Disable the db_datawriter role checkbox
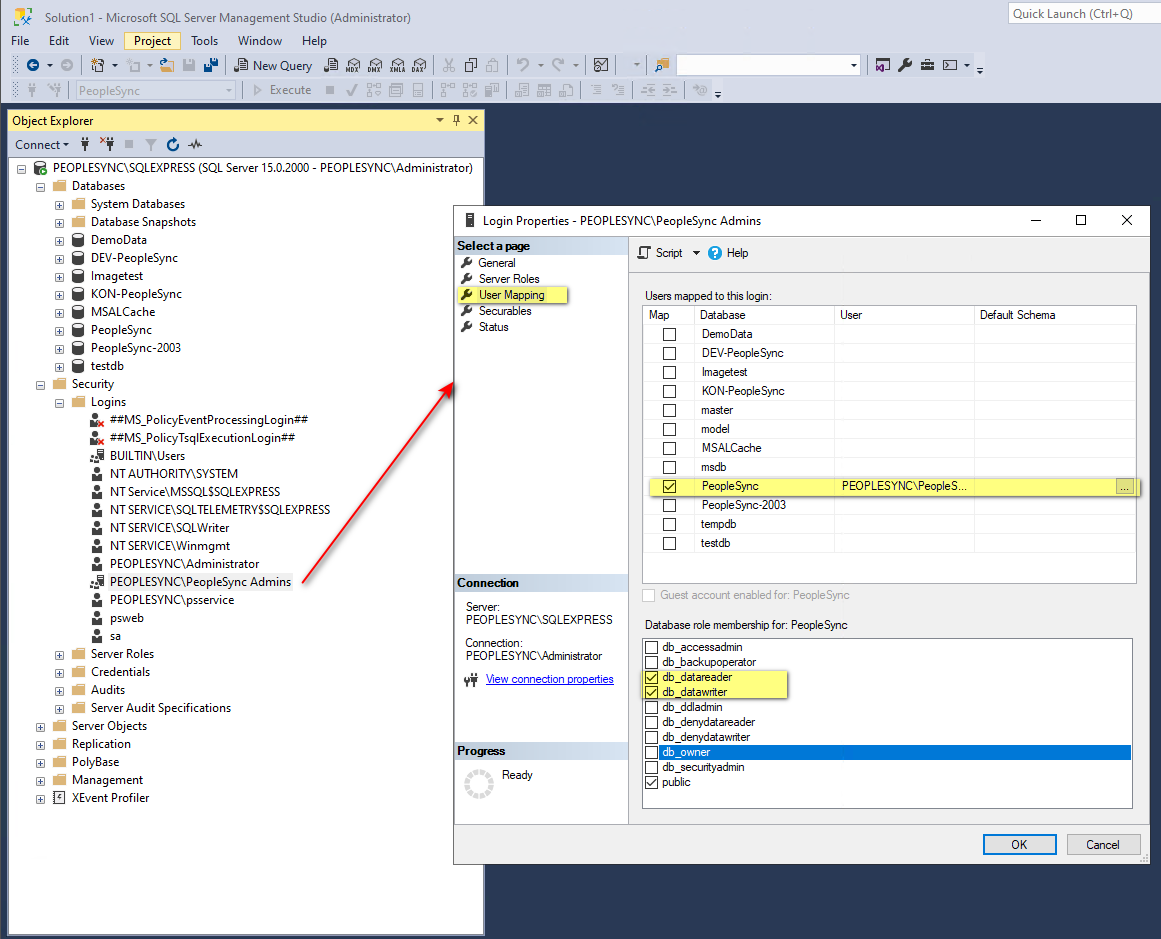1161x939 pixels. point(652,692)
